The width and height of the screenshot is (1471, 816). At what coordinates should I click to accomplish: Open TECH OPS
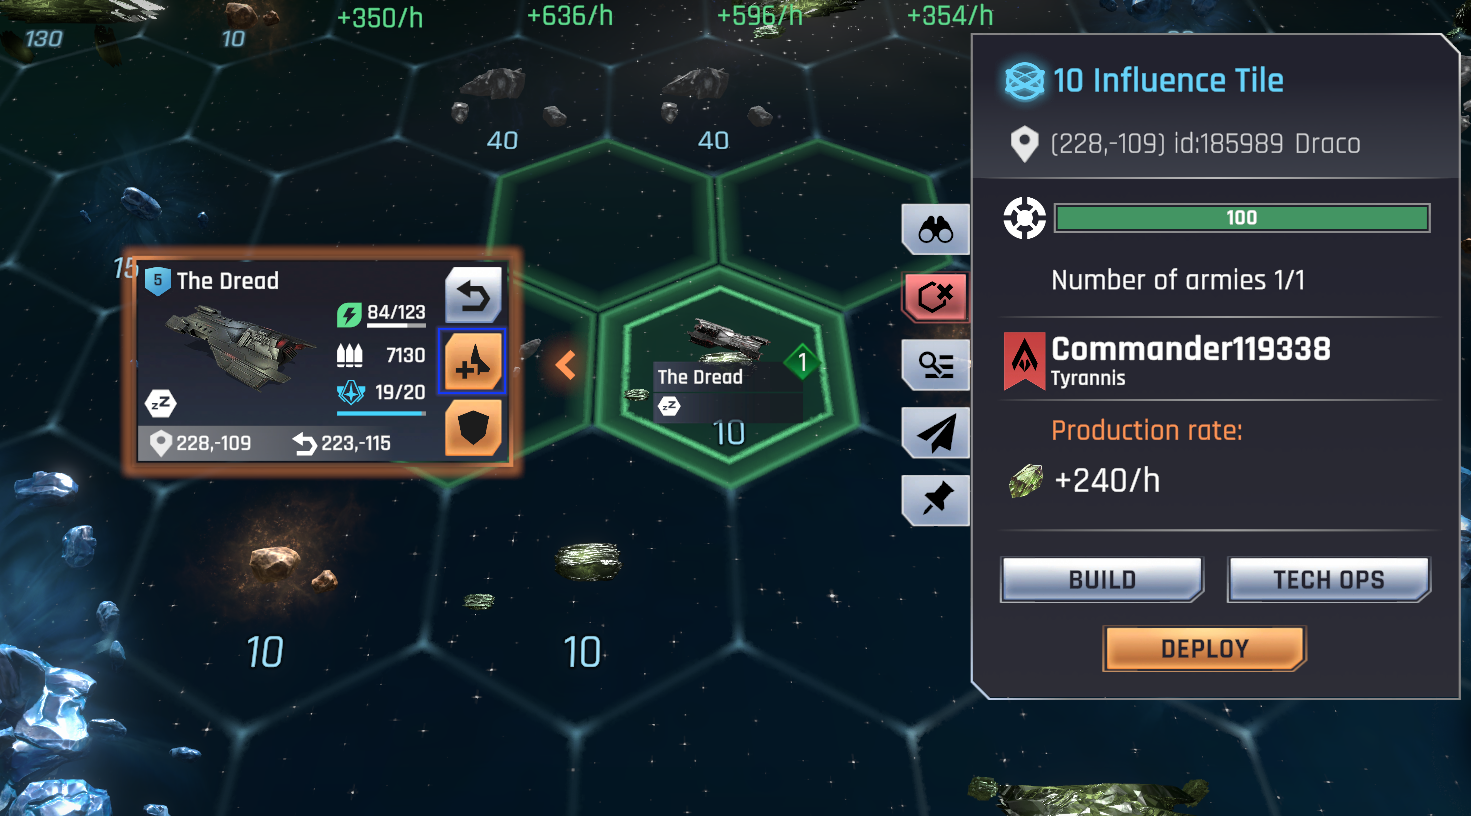click(1328, 580)
